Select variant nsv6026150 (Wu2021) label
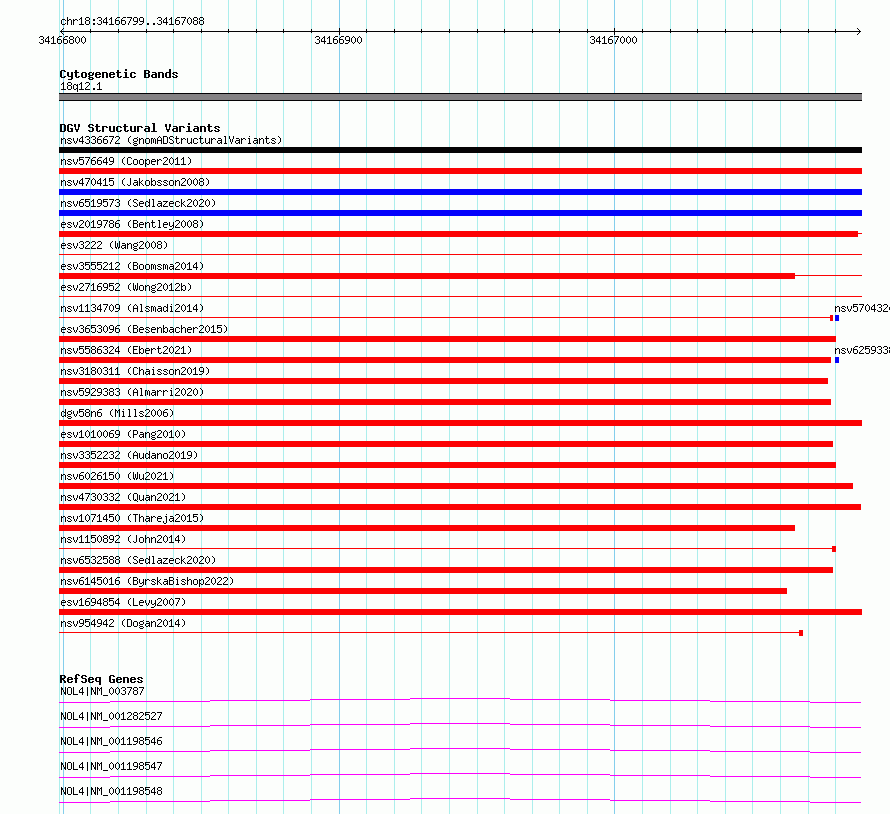This screenshot has height=814, width=890. tap(117, 476)
